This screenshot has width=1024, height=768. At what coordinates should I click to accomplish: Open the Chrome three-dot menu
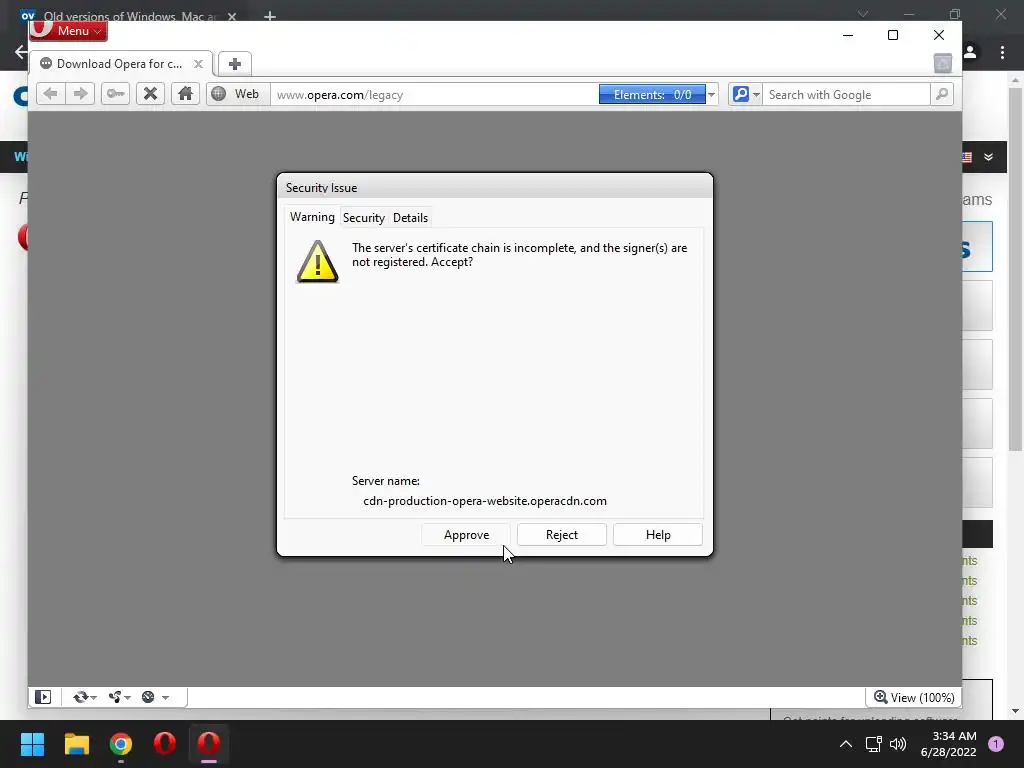(x=1002, y=53)
